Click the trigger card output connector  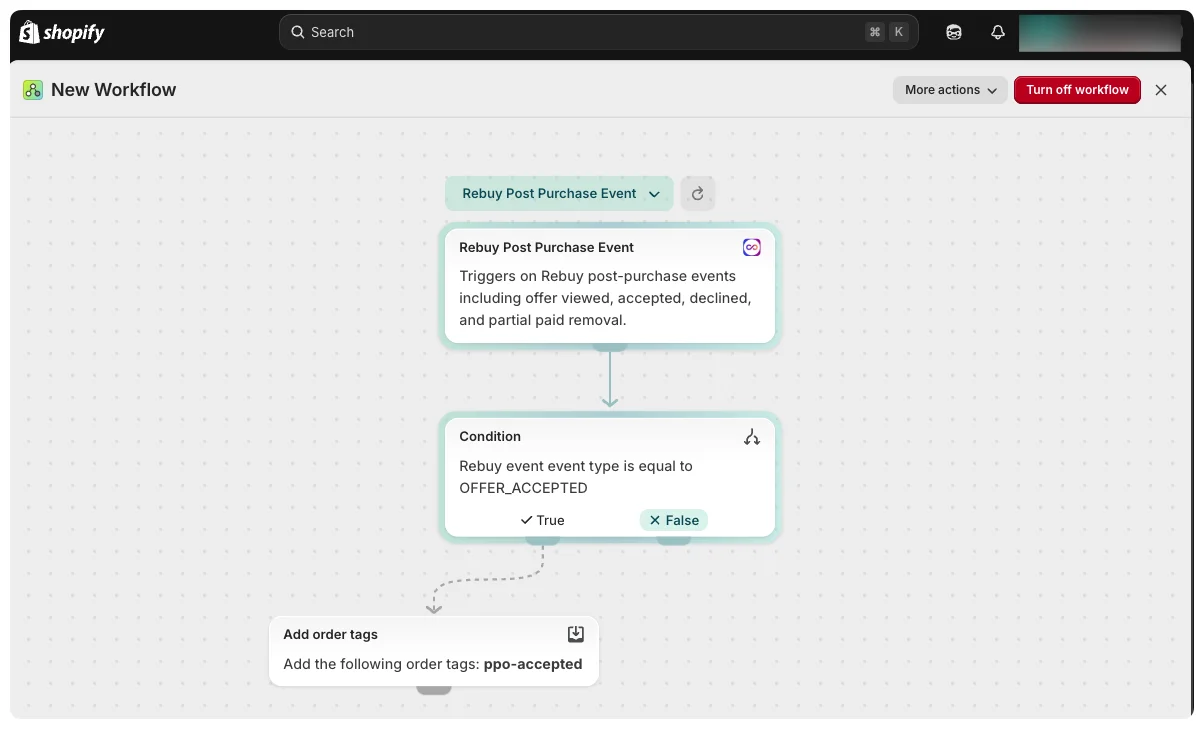(610, 346)
